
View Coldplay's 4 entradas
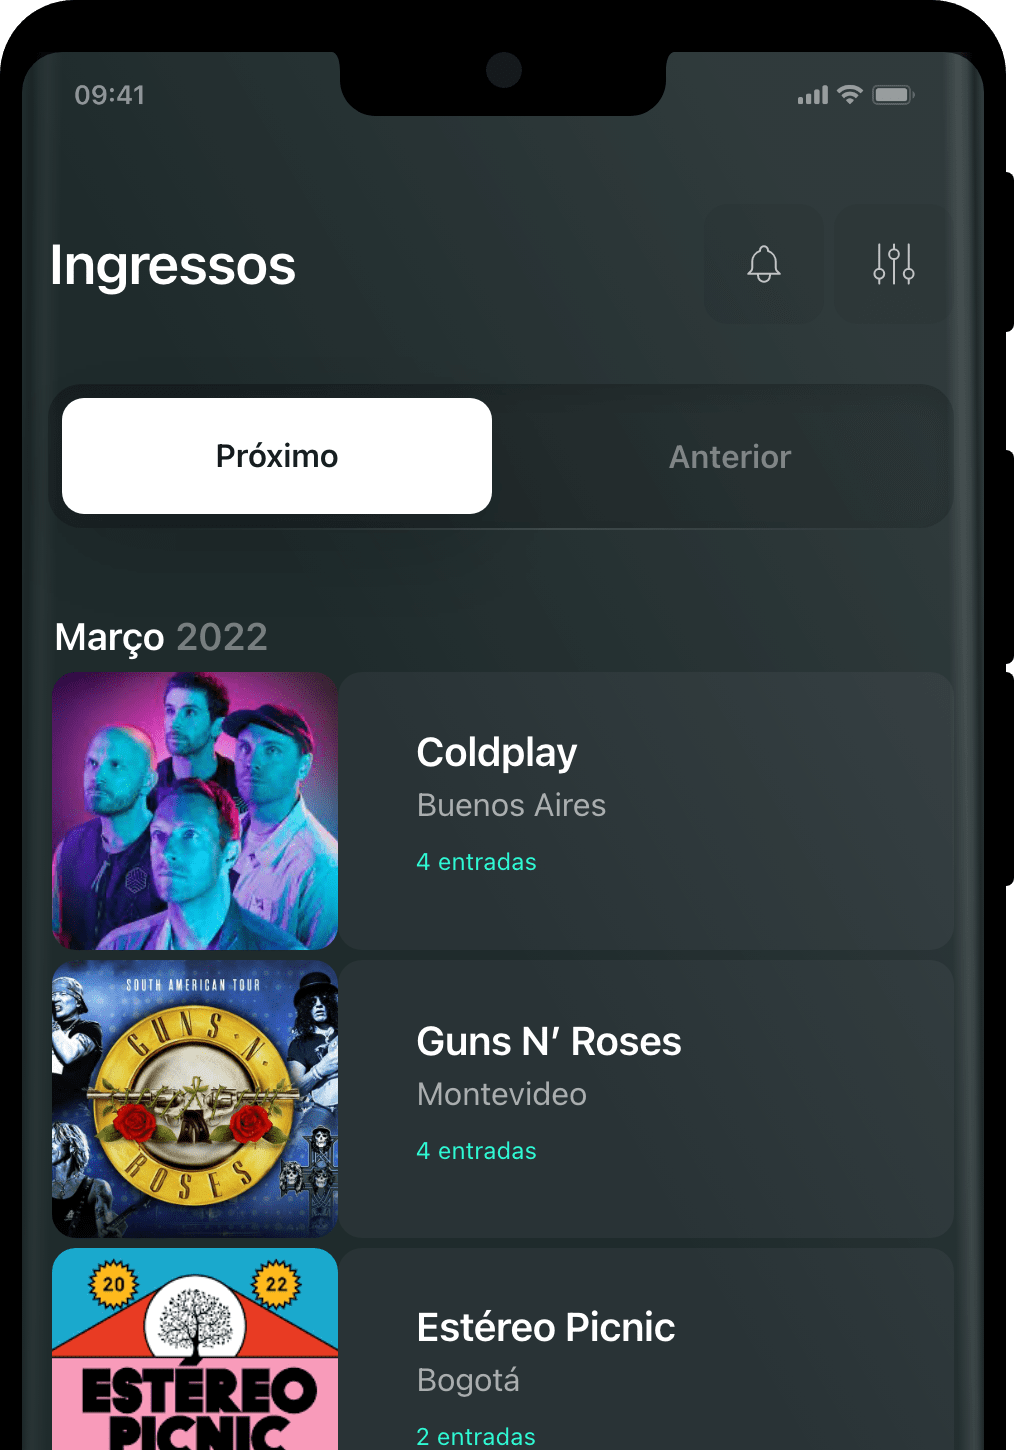[477, 862]
